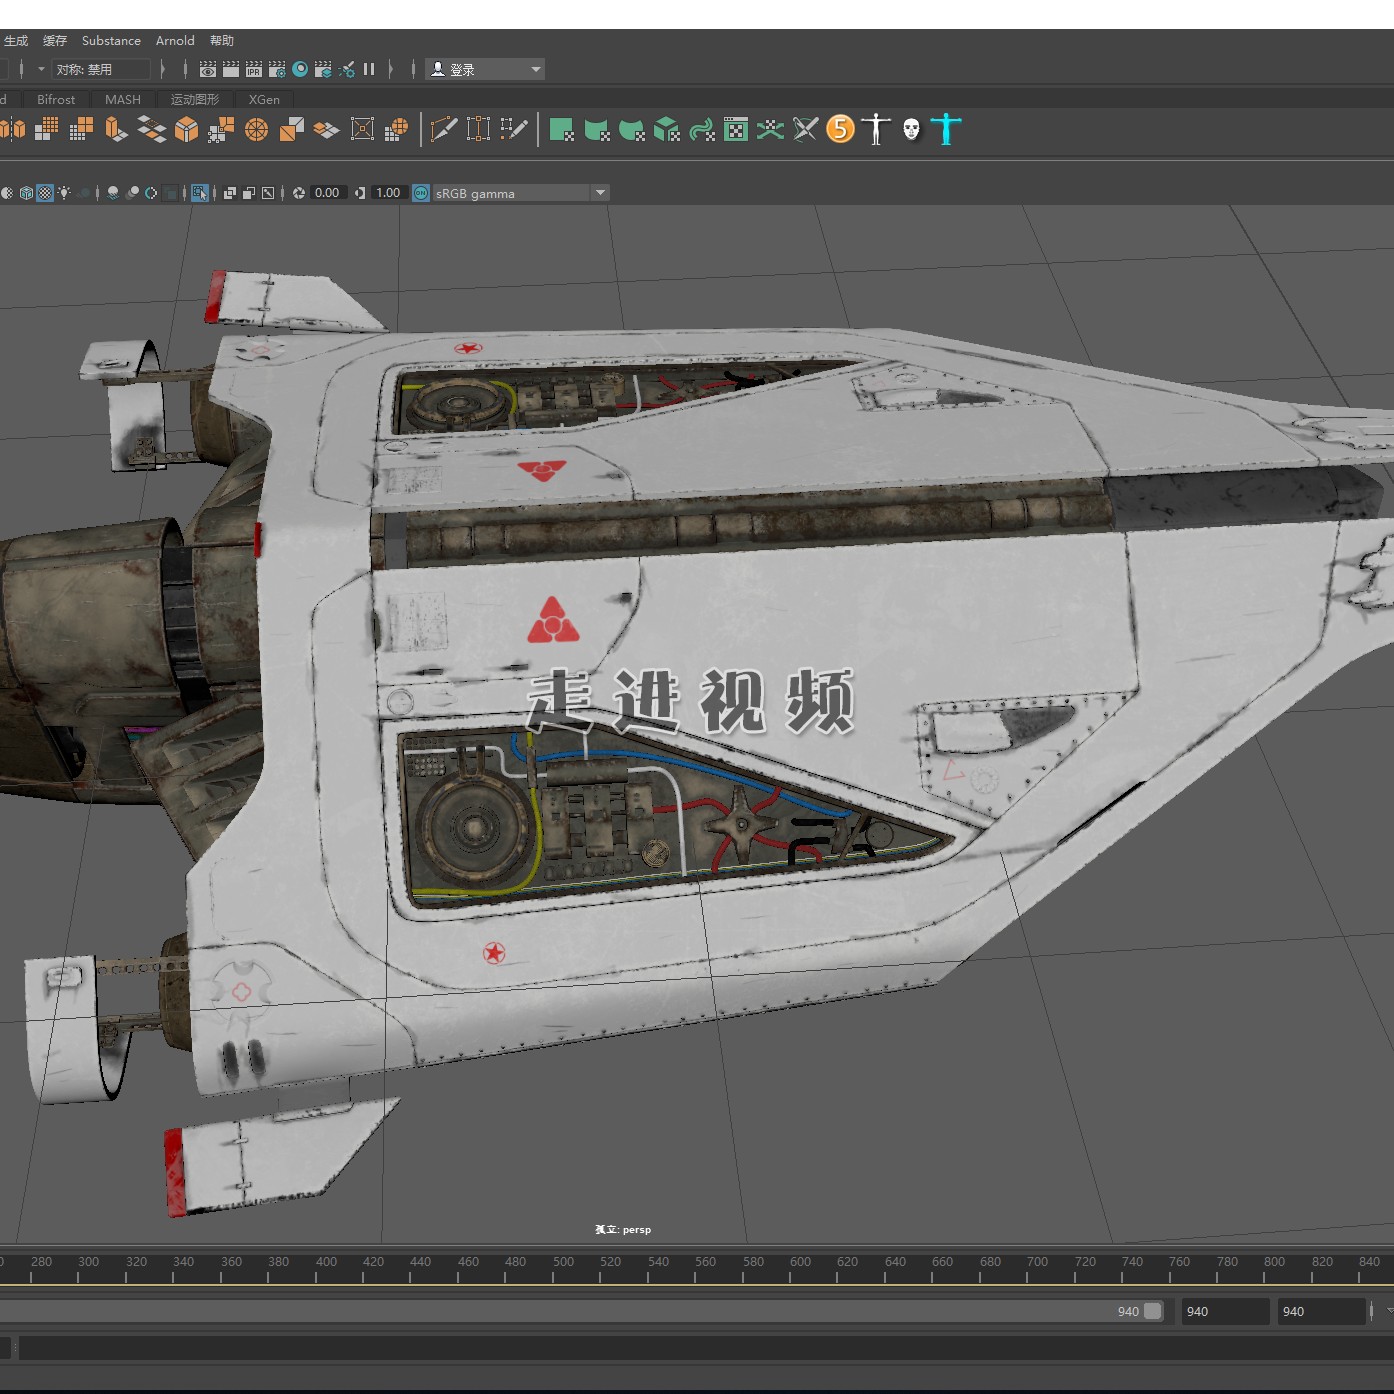Click the orange cylindrical mapping shelf icon
This screenshot has height=1394, width=1394.
pos(116,129)
